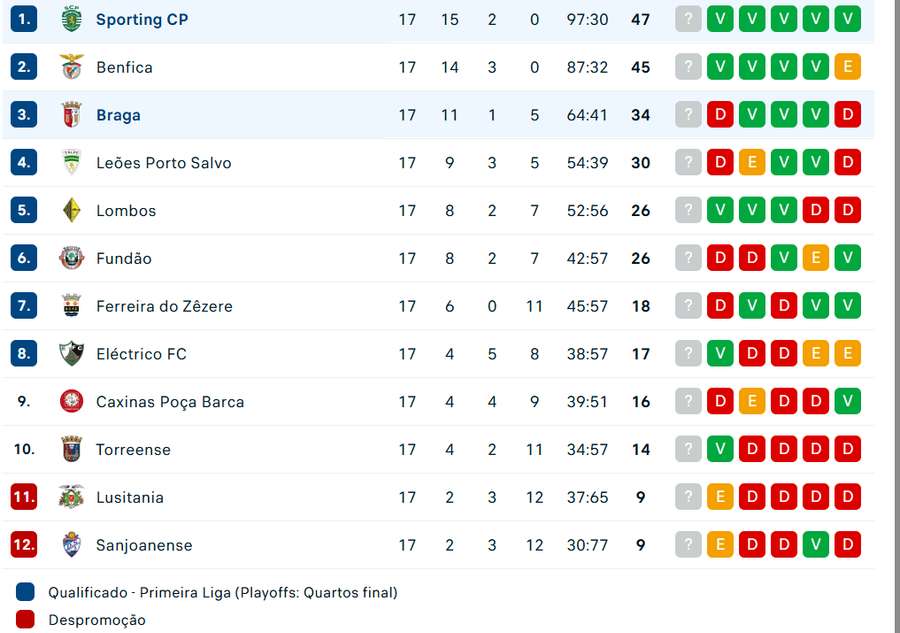
Task: Click the blue Qualificado legend color square
Action: 26,592
